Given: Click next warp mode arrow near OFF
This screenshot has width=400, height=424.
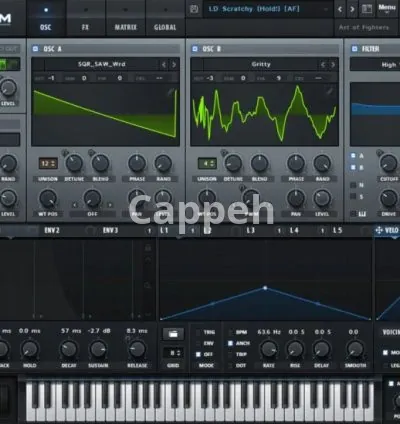Looking at the screenshot, I should (x=110, y=205).
